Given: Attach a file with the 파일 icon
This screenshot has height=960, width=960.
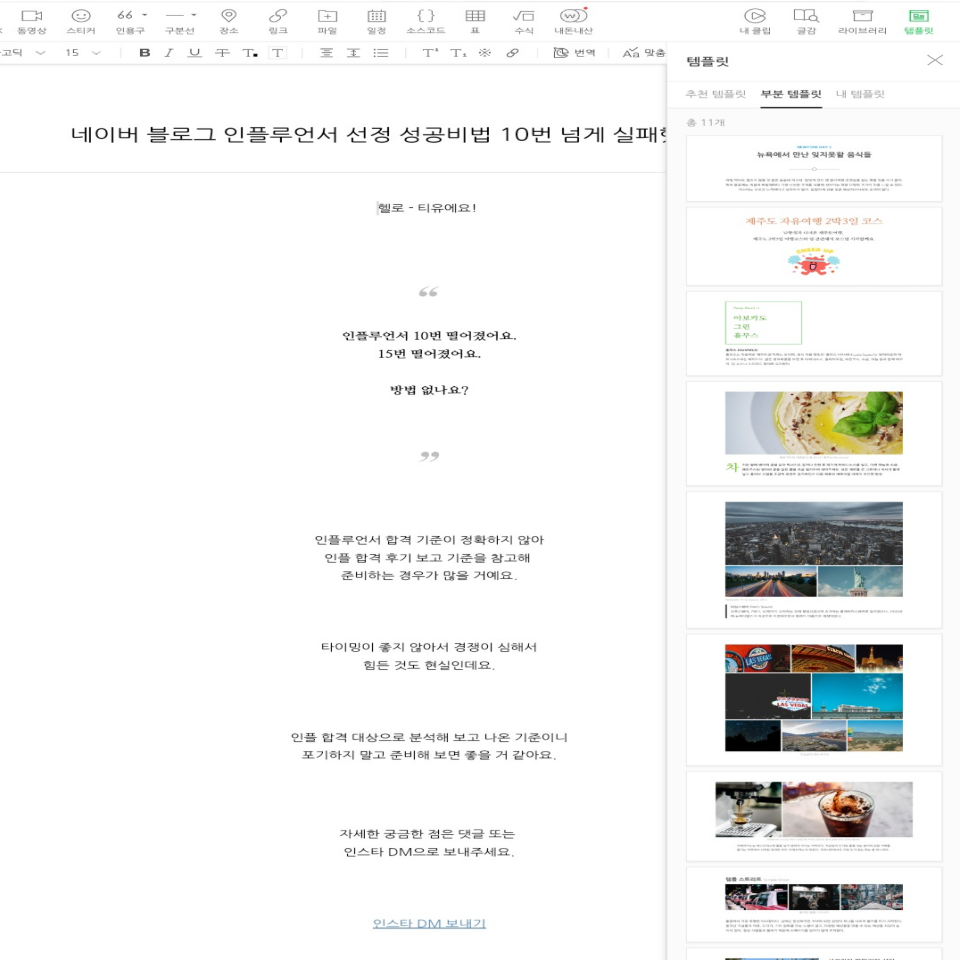Looking at the screenshot, I should pos(328,21).
